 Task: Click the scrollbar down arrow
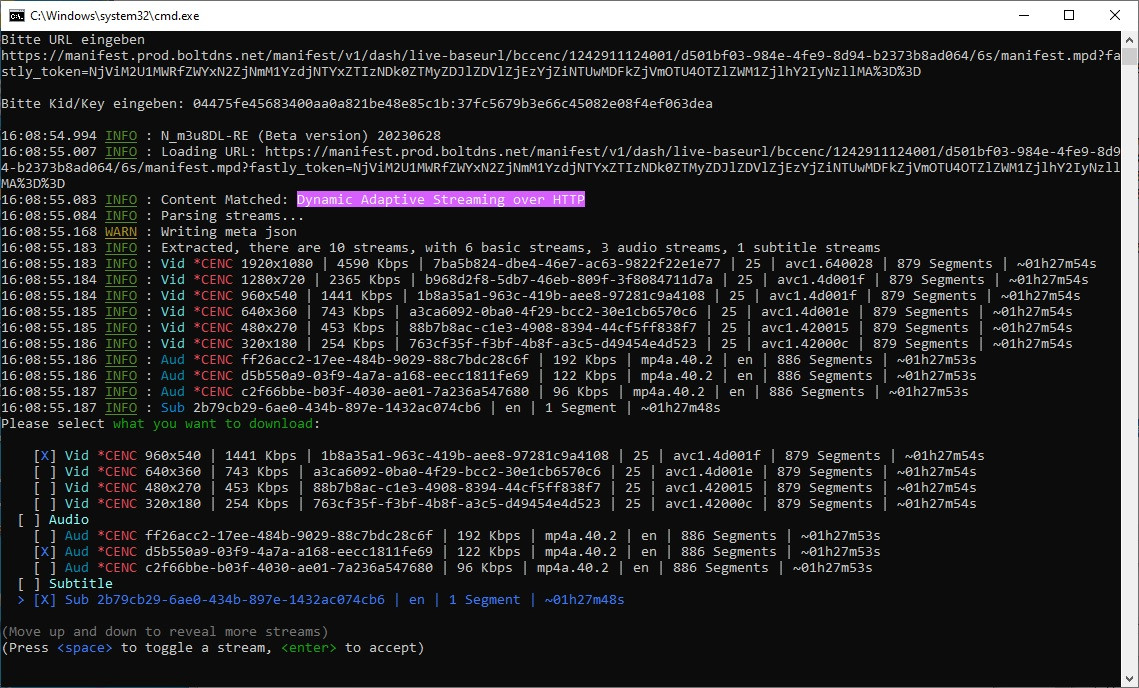[x=1130, y=679]
